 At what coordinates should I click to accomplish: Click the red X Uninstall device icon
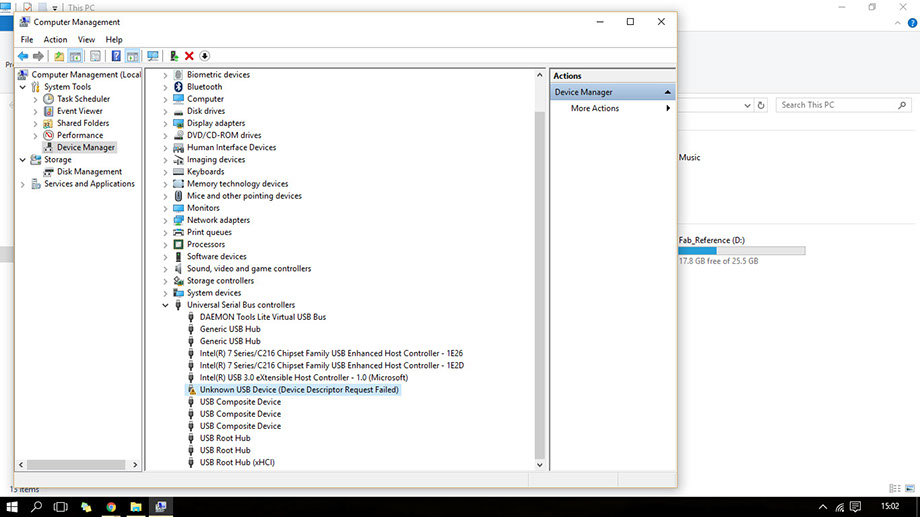(189, 56)
